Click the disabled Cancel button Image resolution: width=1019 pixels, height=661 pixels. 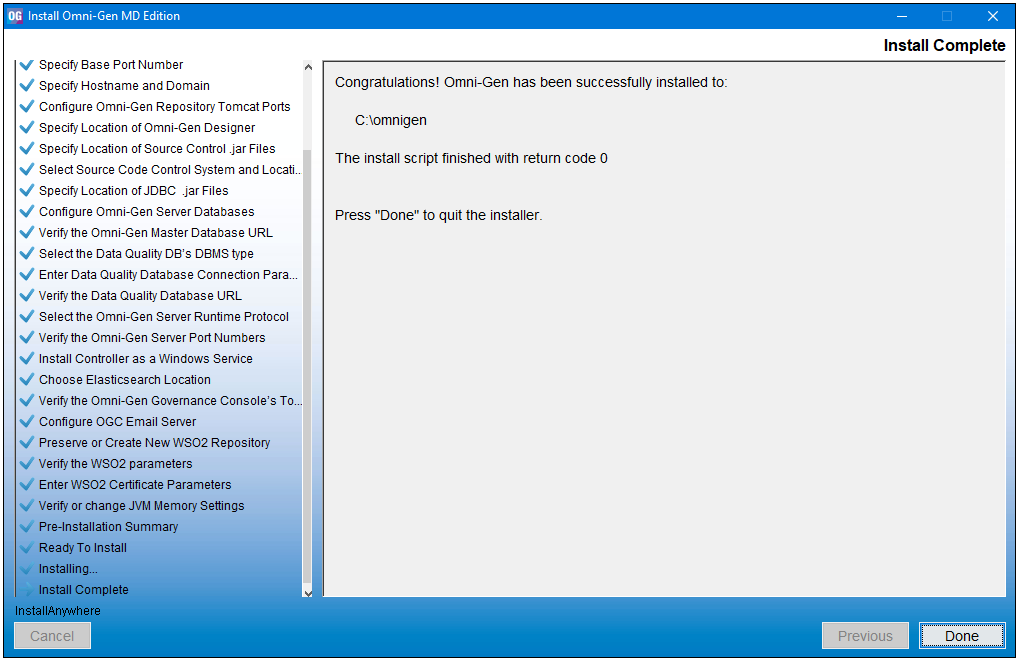52,635
